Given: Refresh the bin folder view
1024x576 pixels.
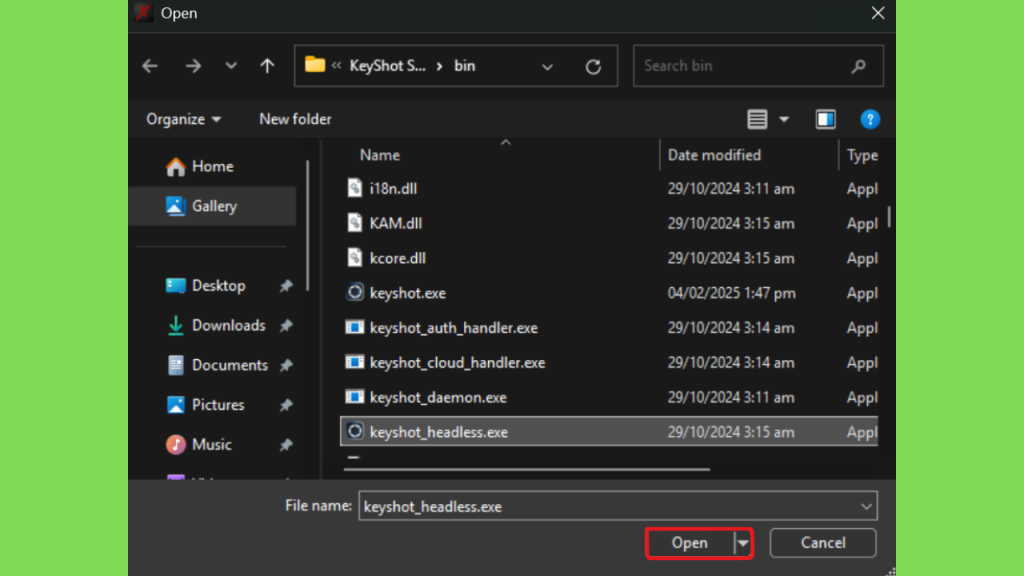Looking at the screenshot, I should [593, 67].
